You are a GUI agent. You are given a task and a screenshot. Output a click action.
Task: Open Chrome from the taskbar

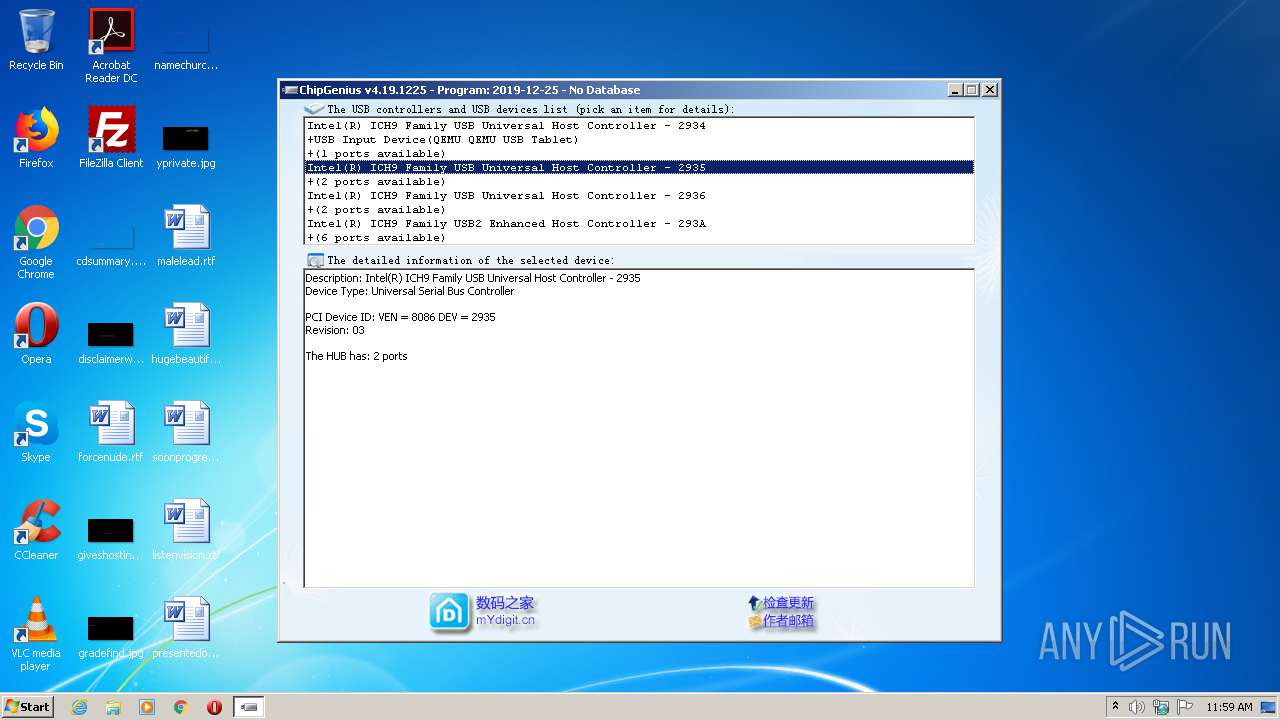tap(181, 707)
